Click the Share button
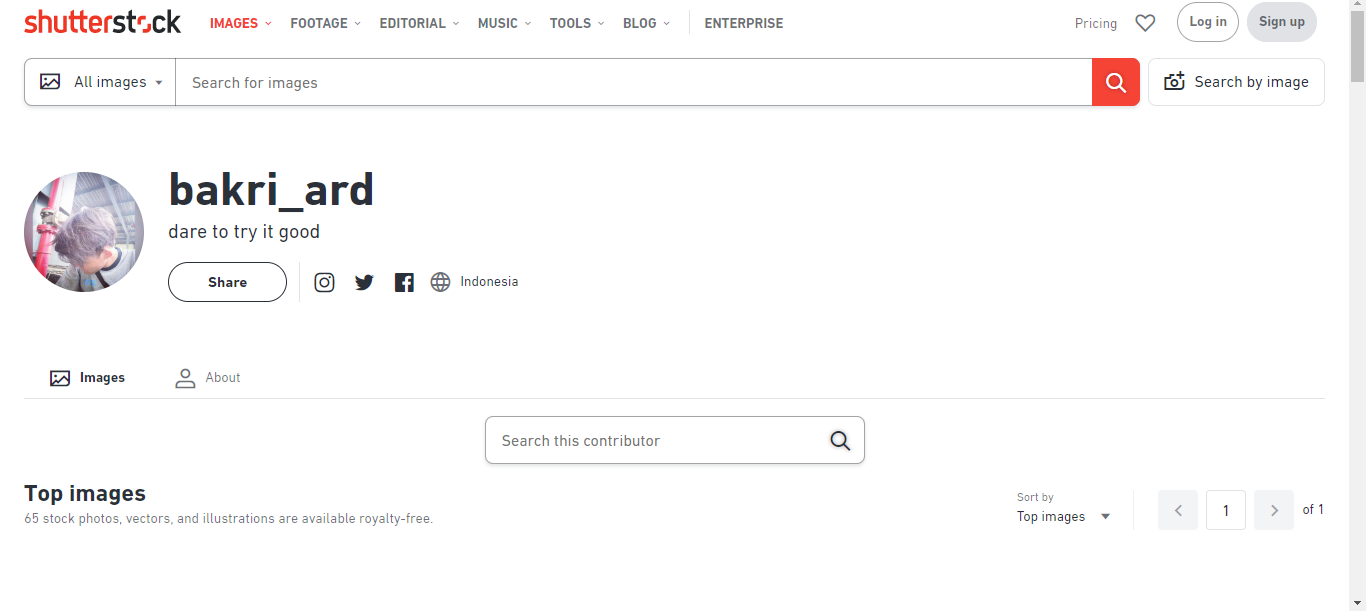 pos(227,282)
